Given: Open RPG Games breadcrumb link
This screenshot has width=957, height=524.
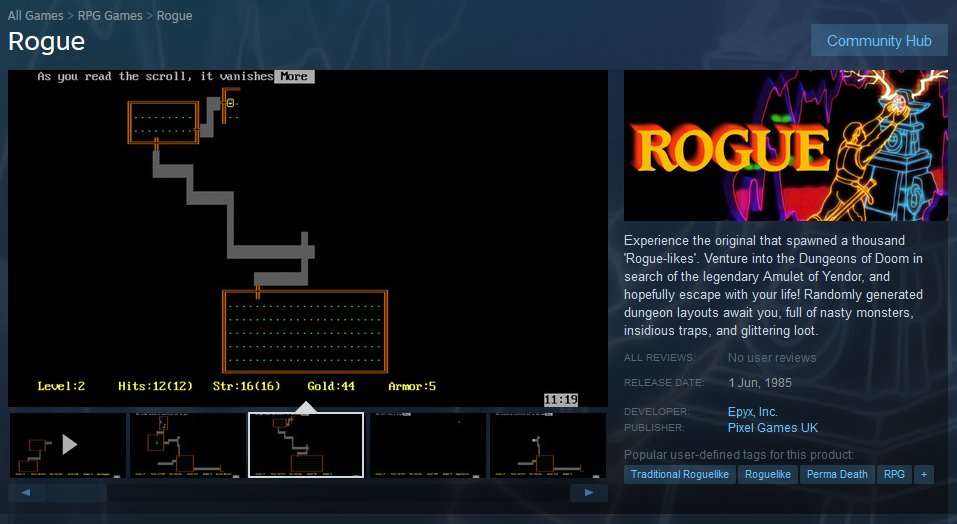Looking at the screenshot, I should (110, 16).
